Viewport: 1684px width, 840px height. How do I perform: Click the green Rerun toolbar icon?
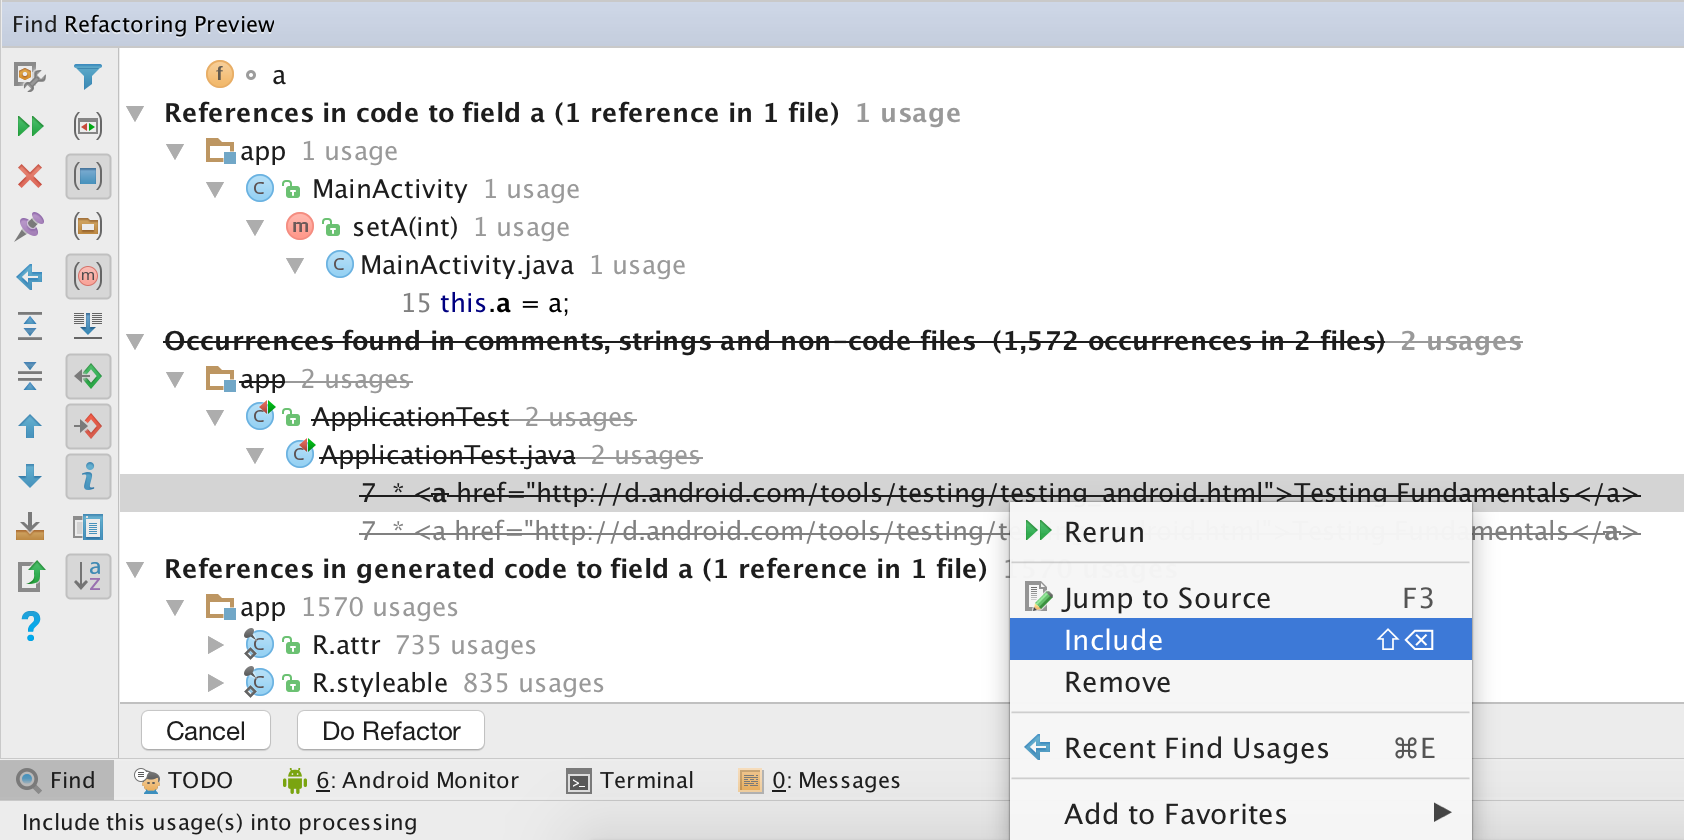coord(30,126)
